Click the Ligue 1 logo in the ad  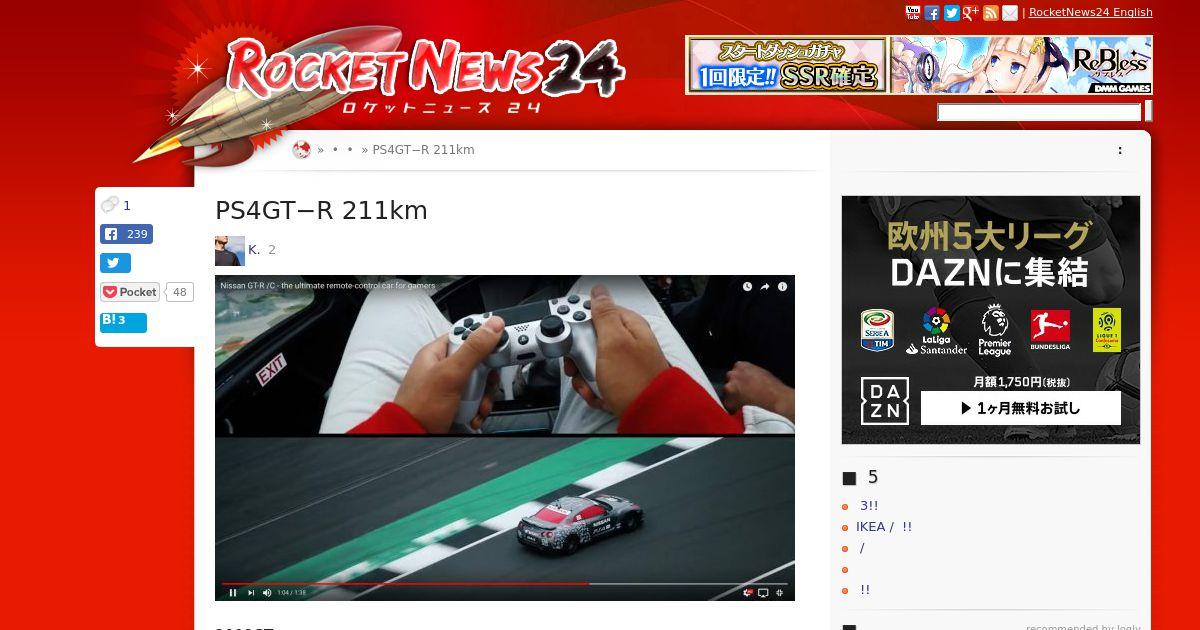(x=1107, y=330)
